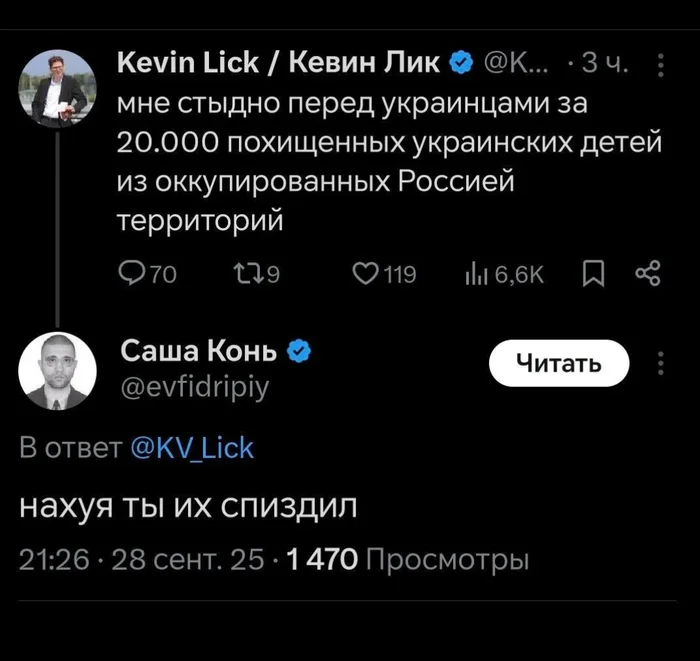Click the 21:26 · 28 сент. 25 timestamp

point(141,561)
